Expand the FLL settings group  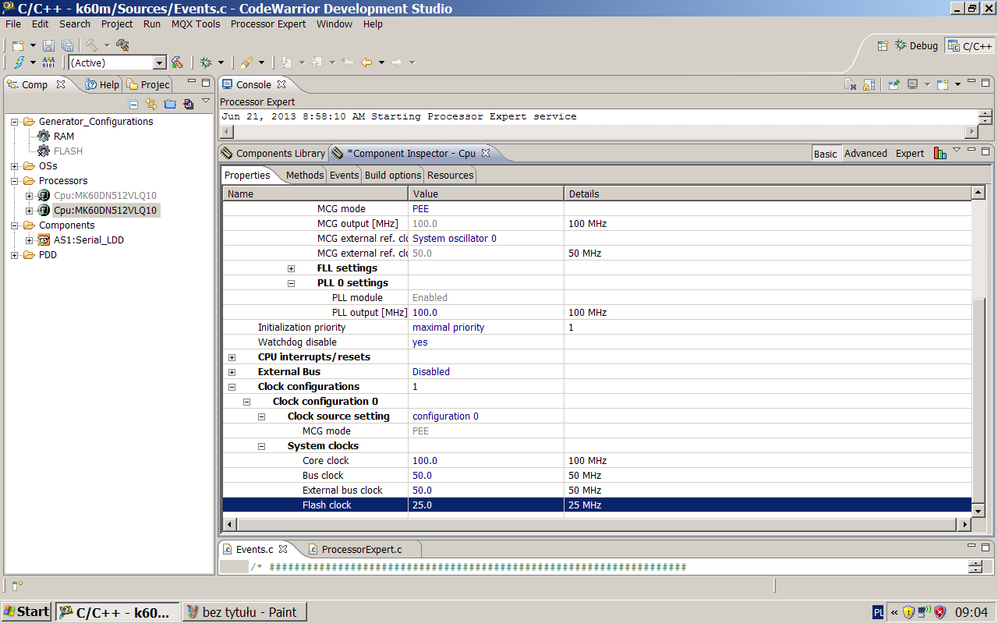pos(291,269)
